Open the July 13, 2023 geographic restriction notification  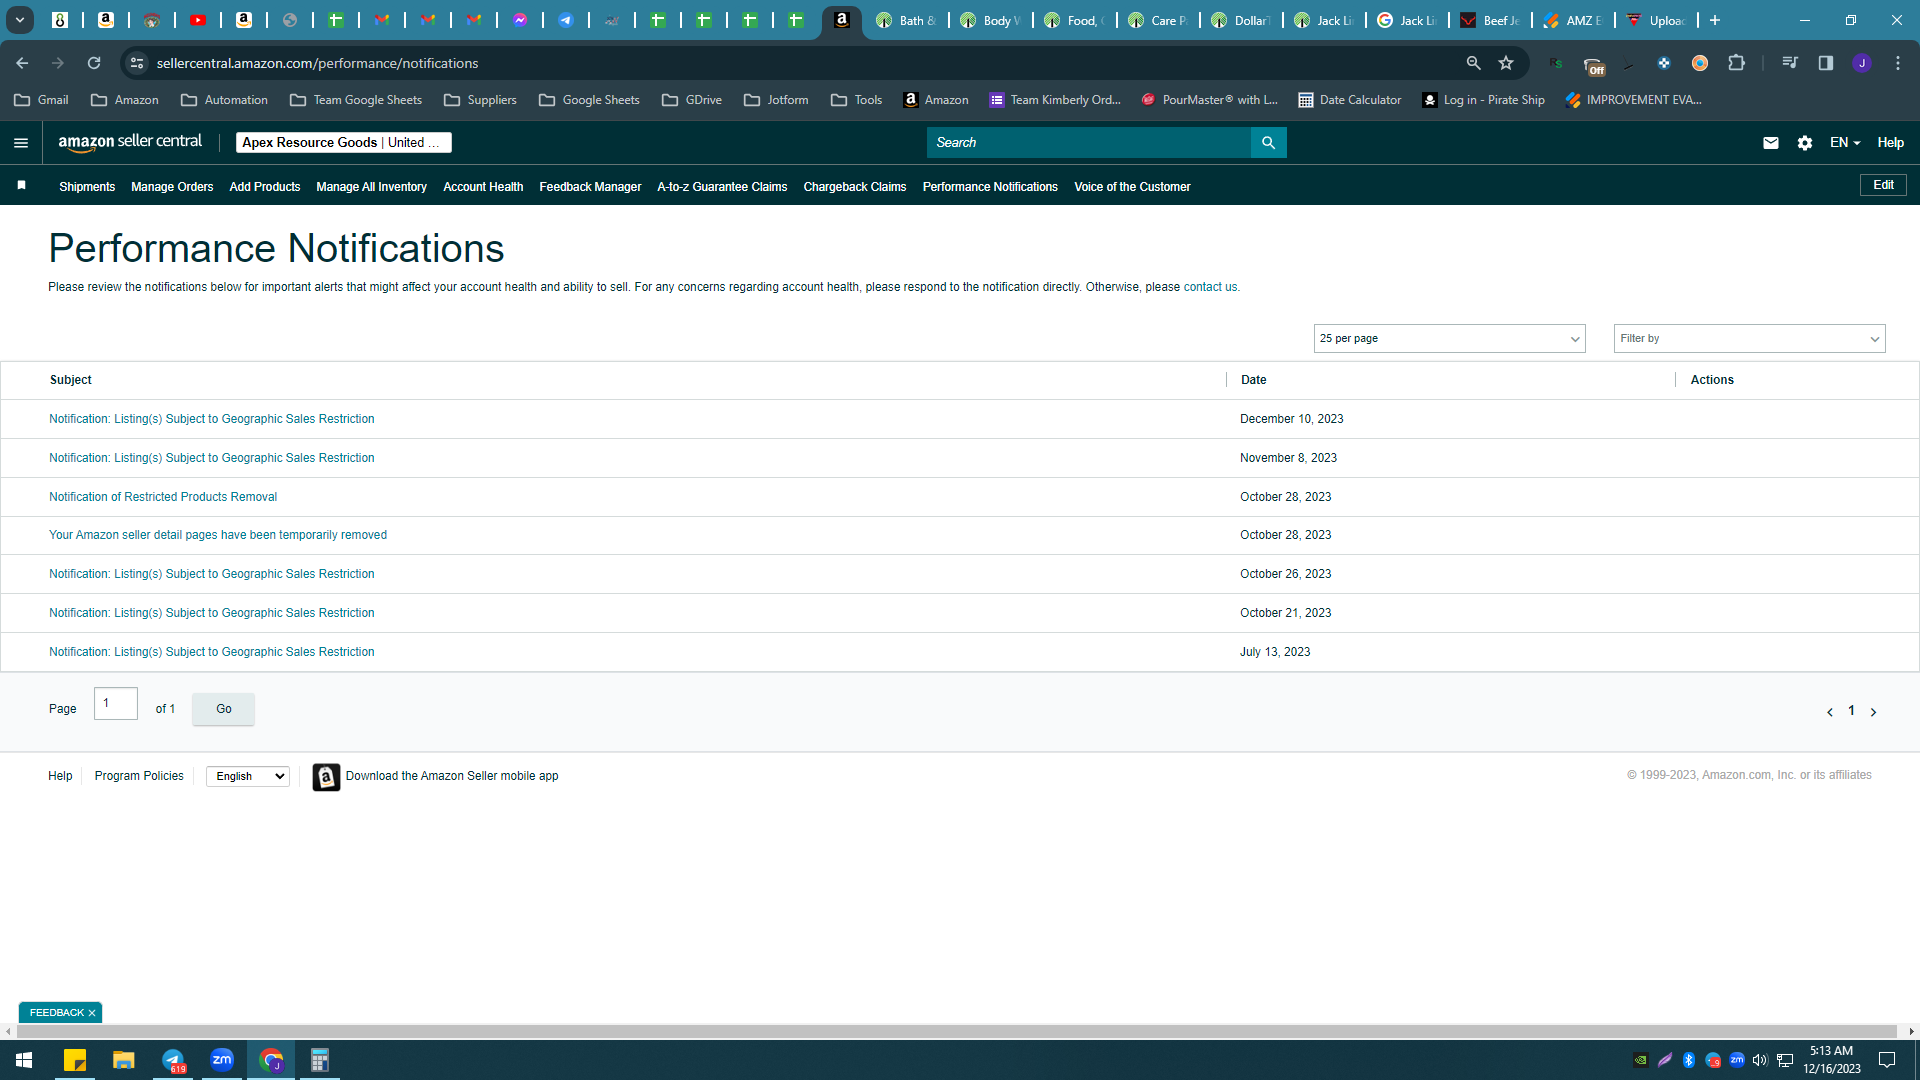coord(212,652)
